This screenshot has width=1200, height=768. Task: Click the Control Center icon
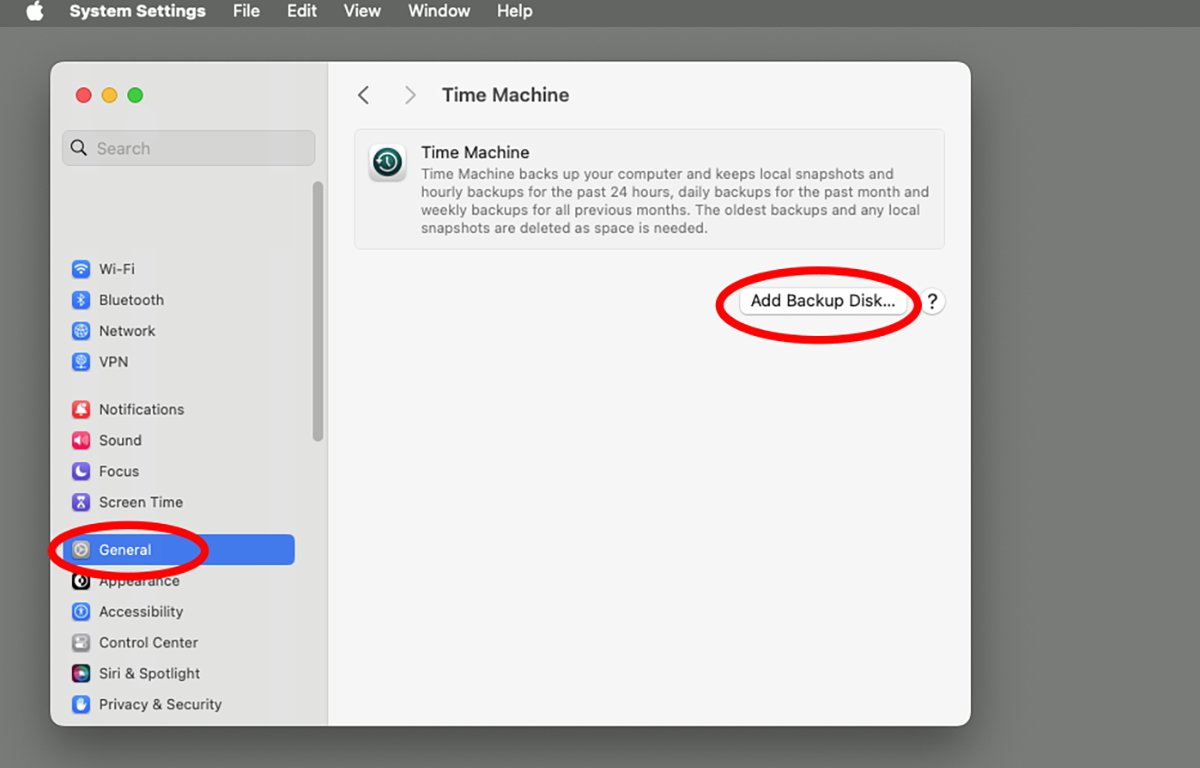coord(81,643)
